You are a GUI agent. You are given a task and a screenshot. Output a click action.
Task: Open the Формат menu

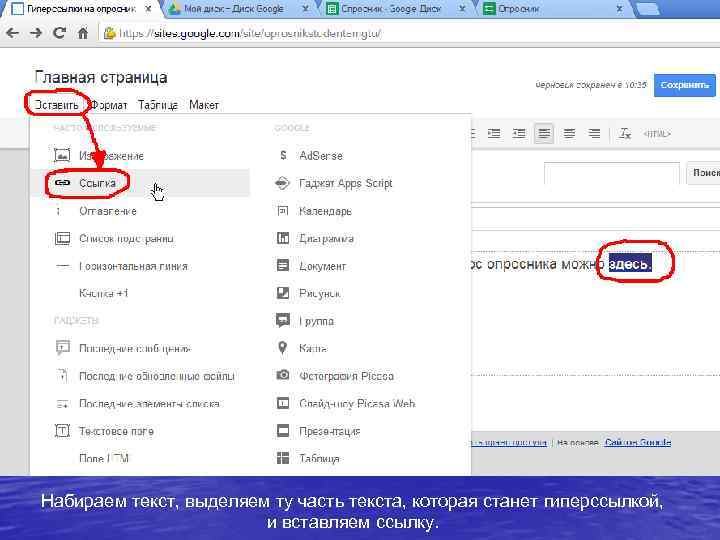109,105
